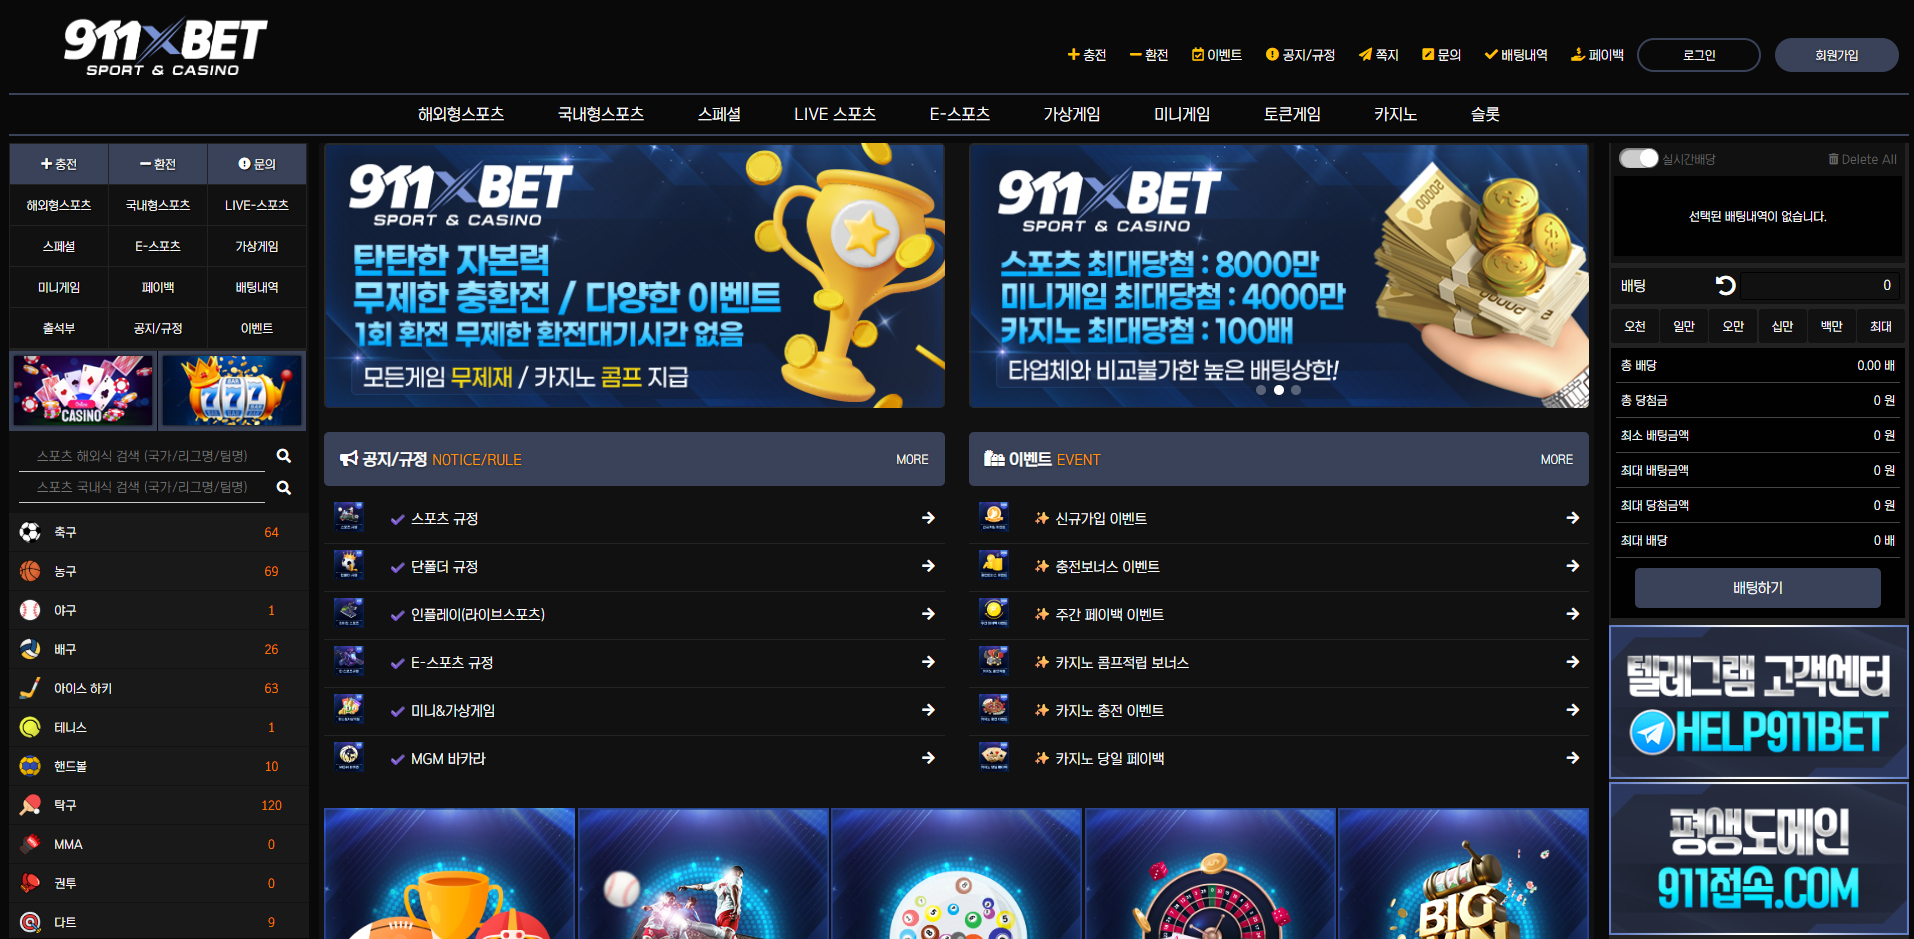The width and height of the screenshot is (1914, 939).
Task: Click the 배팅하기 button
Action: [1757, 588]
